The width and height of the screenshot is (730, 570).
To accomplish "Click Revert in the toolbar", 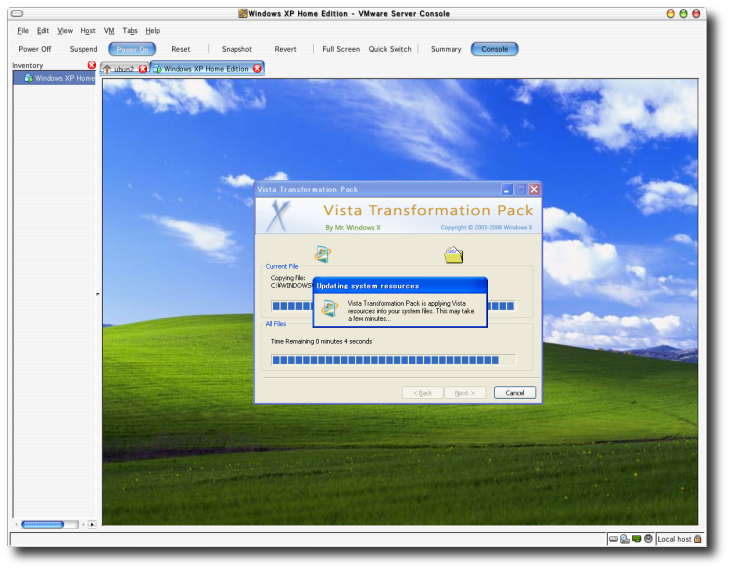I will pos(285,49).
